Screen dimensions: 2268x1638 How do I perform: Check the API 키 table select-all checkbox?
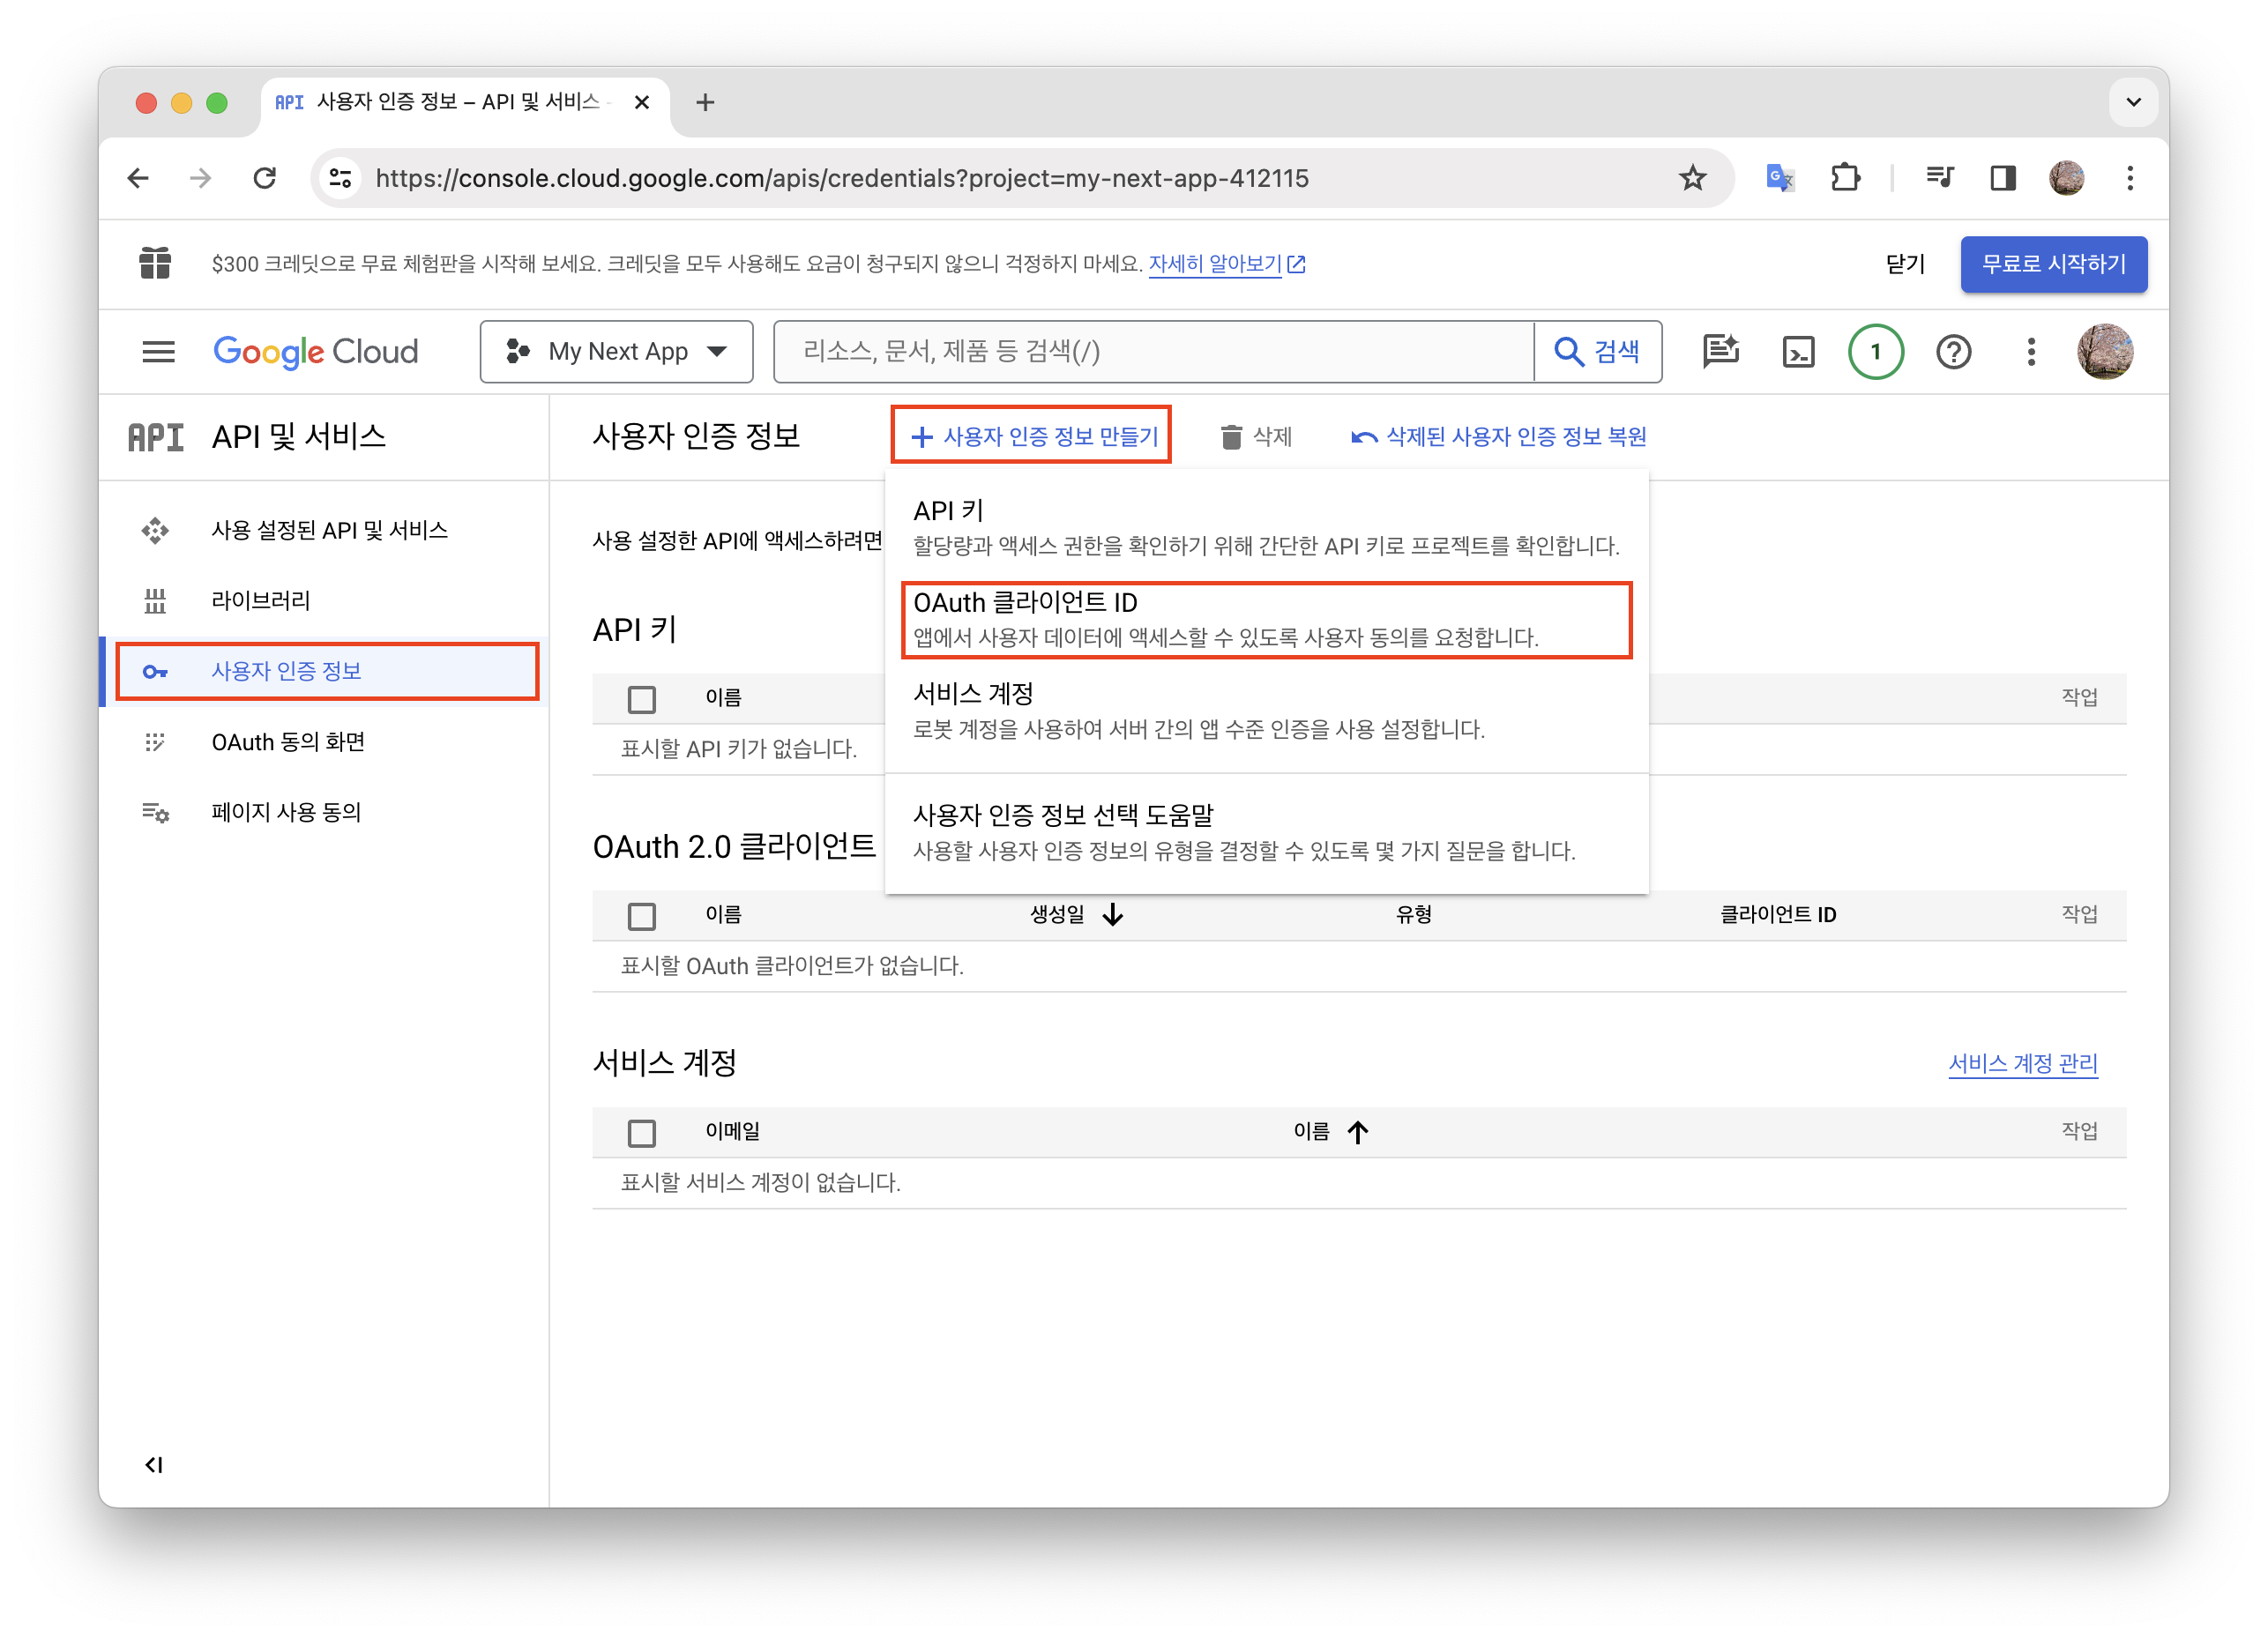(642, 699)
